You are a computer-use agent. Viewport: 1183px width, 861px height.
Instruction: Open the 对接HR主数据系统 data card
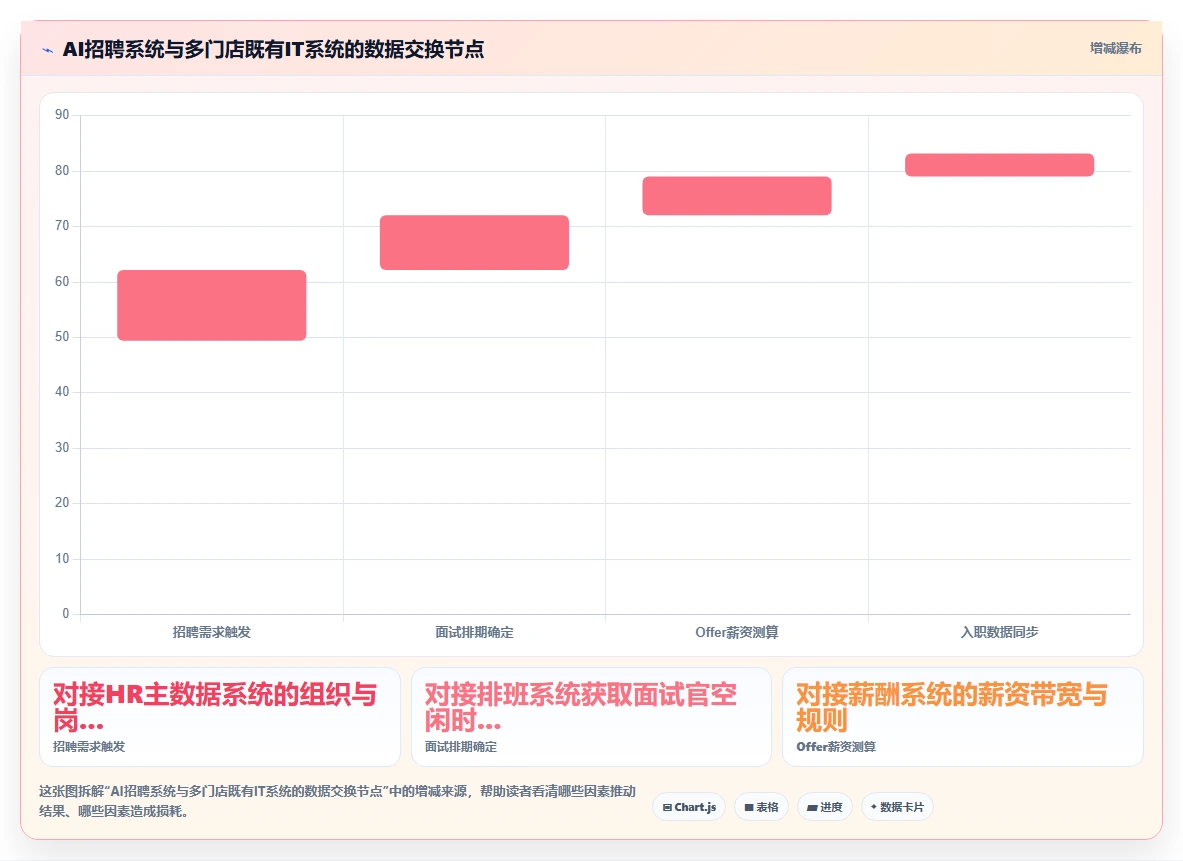coord(220,716)
